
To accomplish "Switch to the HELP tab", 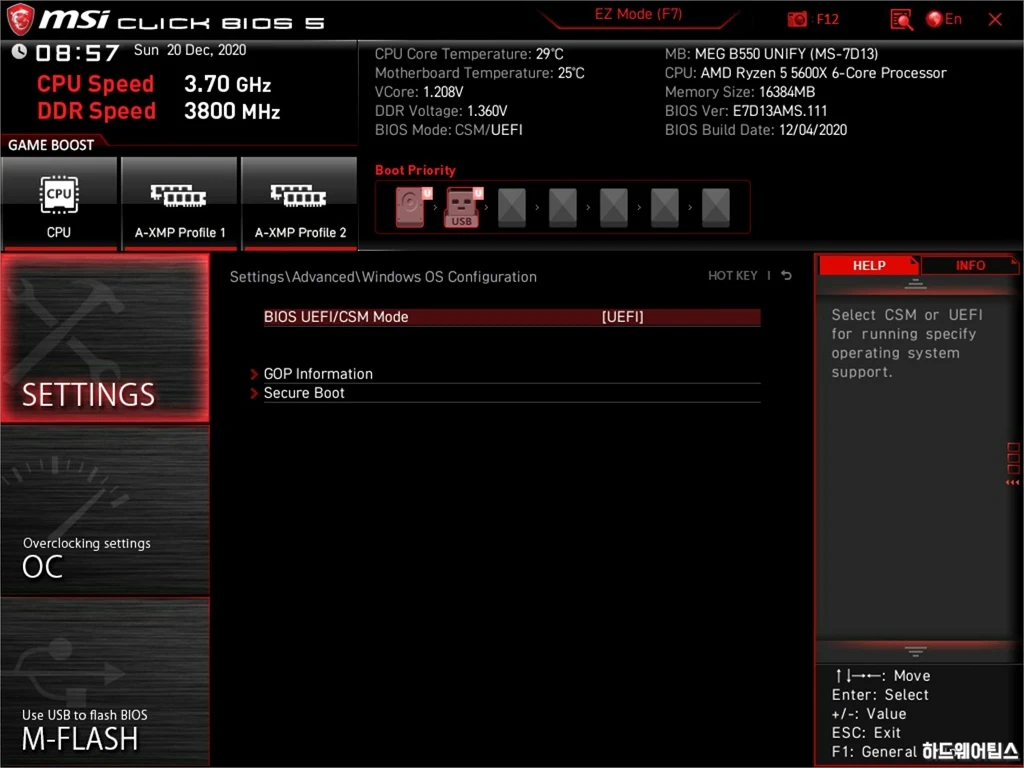I will coord(869,266).
